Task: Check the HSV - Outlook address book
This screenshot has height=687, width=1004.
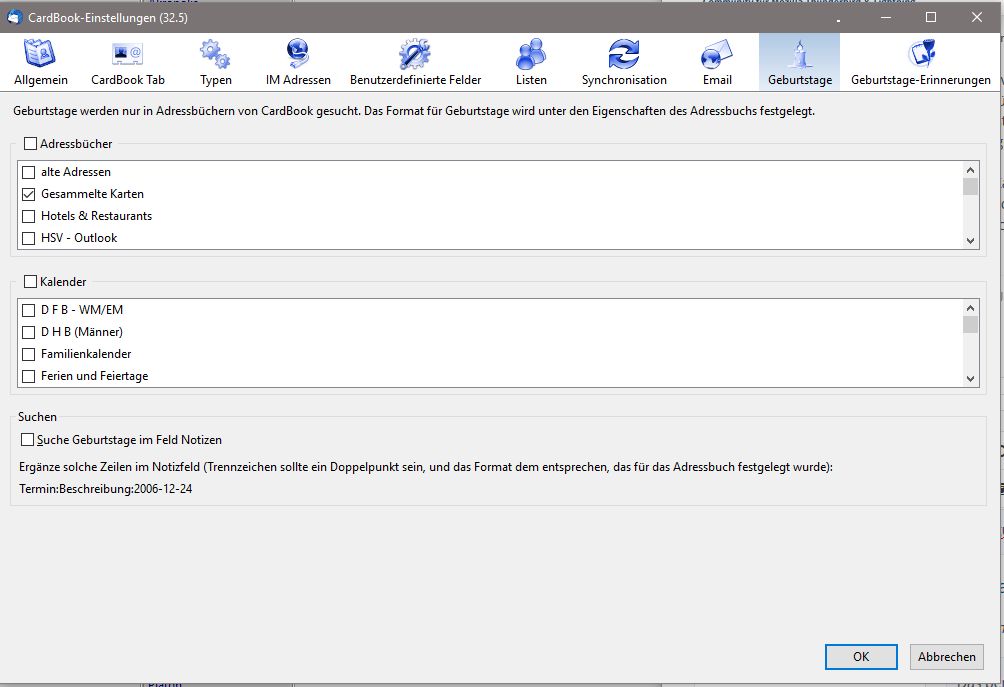Action: click(28, 238)
